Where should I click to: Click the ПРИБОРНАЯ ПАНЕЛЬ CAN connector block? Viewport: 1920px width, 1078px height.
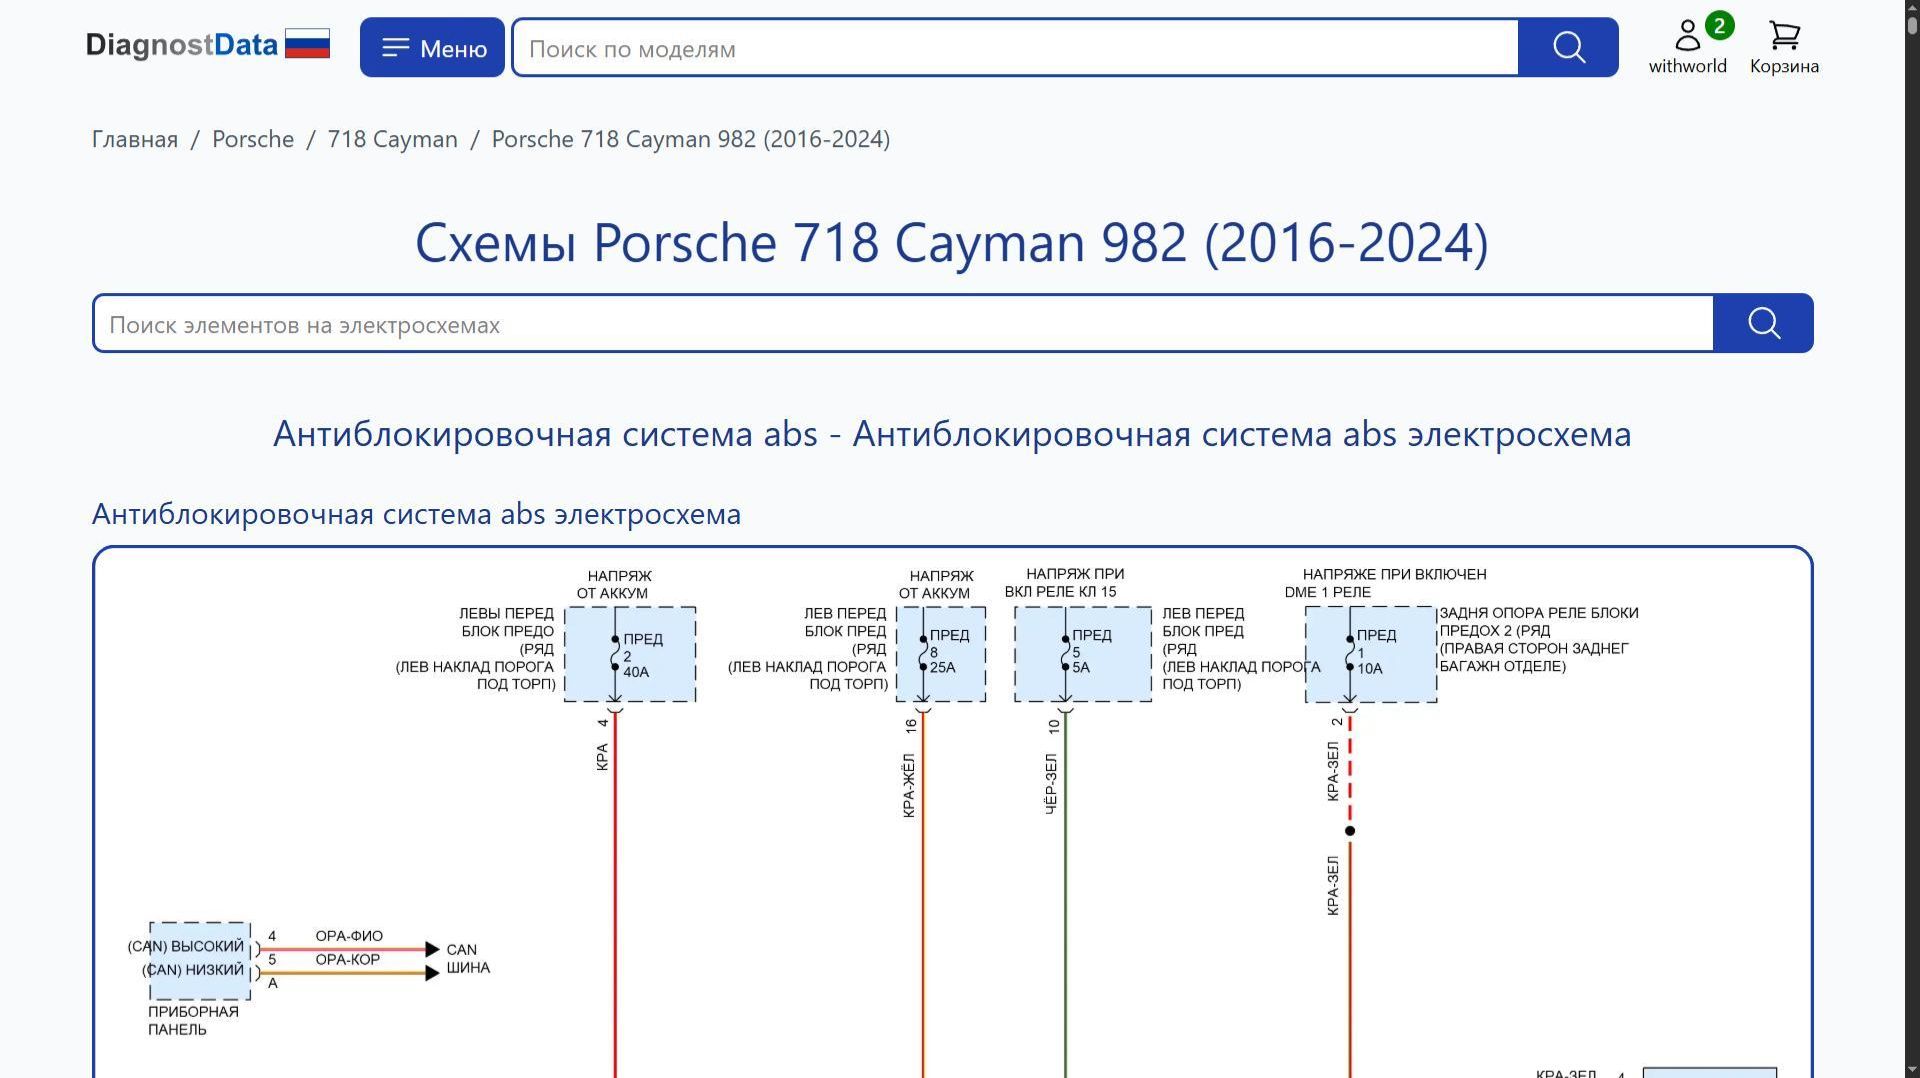[200, 961]
